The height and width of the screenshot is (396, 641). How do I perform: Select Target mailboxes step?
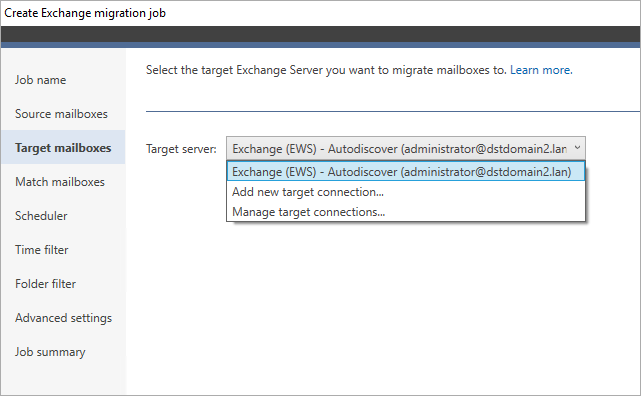63,148
